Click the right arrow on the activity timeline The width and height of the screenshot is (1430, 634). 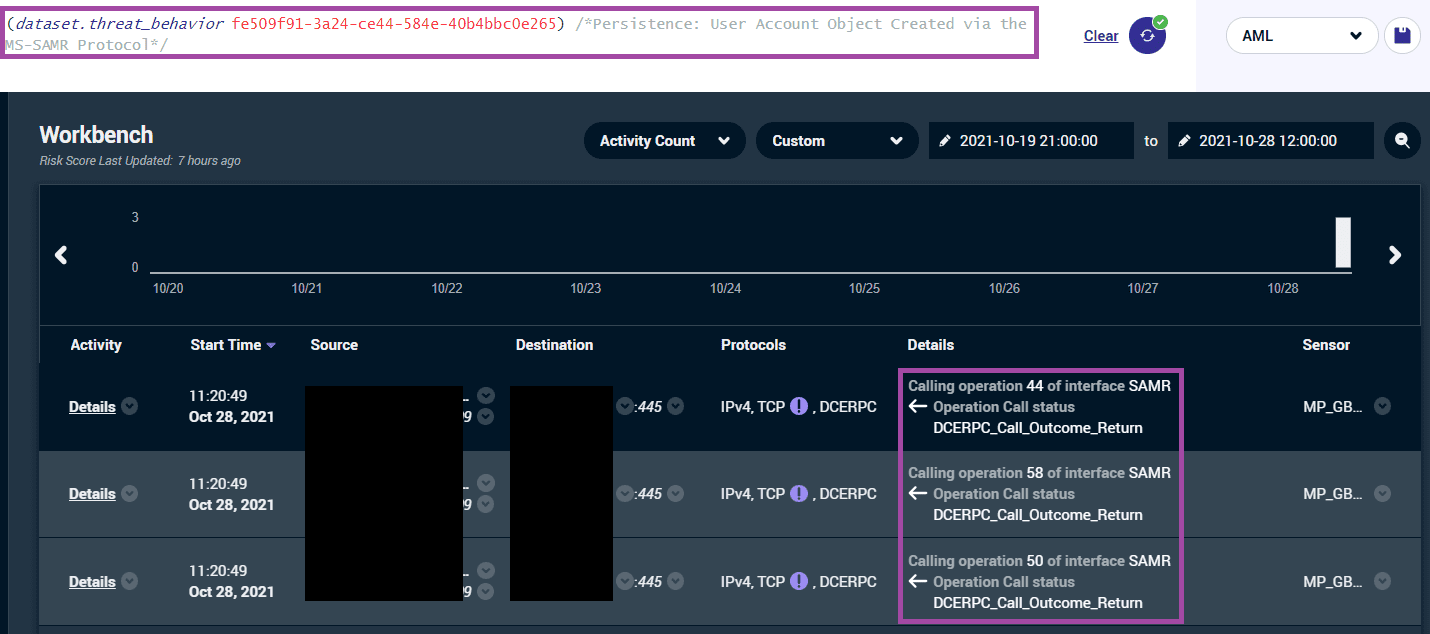pyautogui.click(x=1394, y=255)
